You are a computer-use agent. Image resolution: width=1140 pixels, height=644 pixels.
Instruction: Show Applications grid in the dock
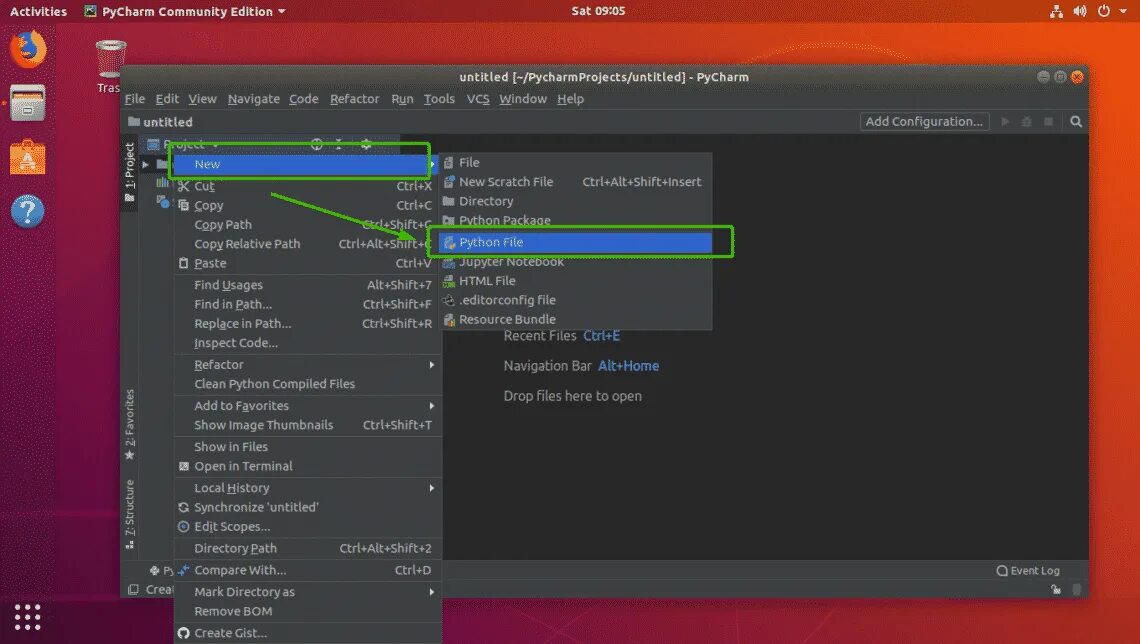28,617
